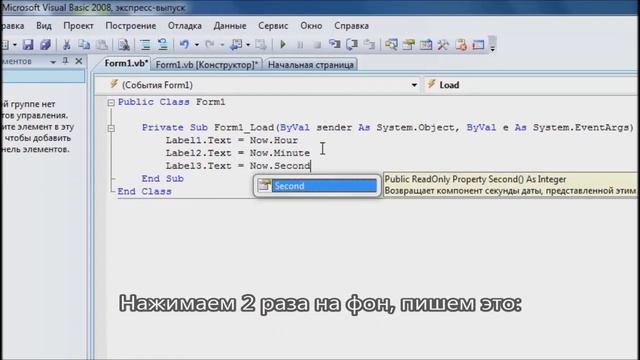640x360 pixels.
Task: Open the Вид menu
Action: tap(44, 26)
